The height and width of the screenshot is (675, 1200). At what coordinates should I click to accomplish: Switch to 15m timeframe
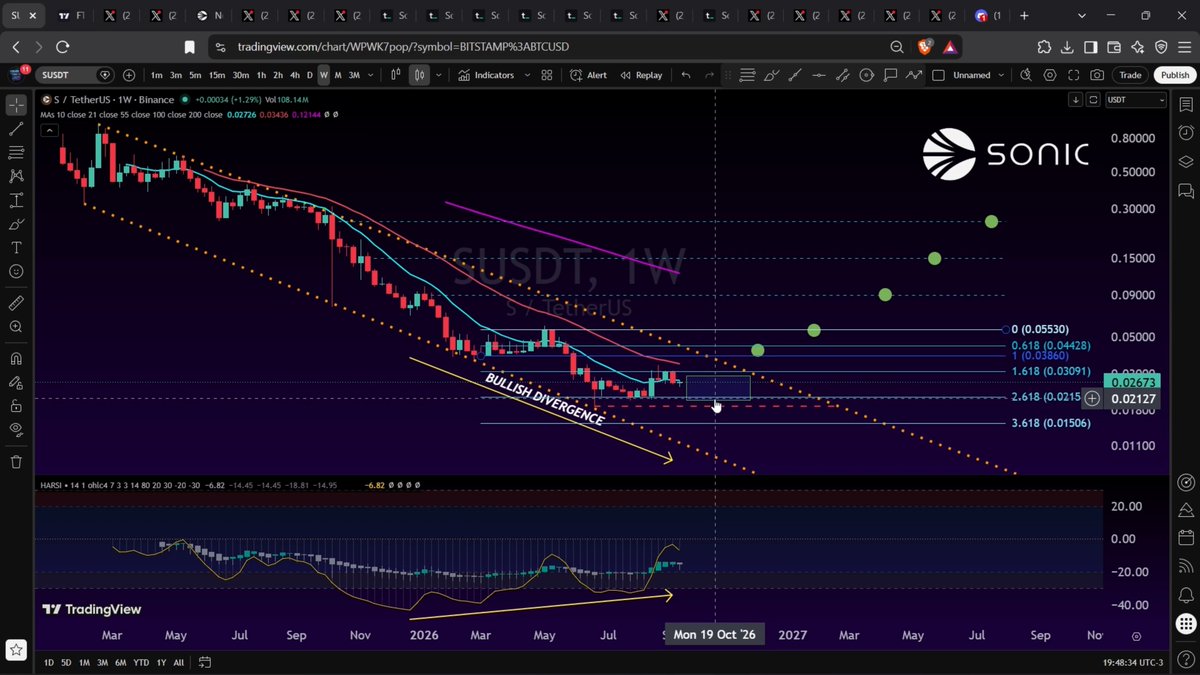pos(217,75)
